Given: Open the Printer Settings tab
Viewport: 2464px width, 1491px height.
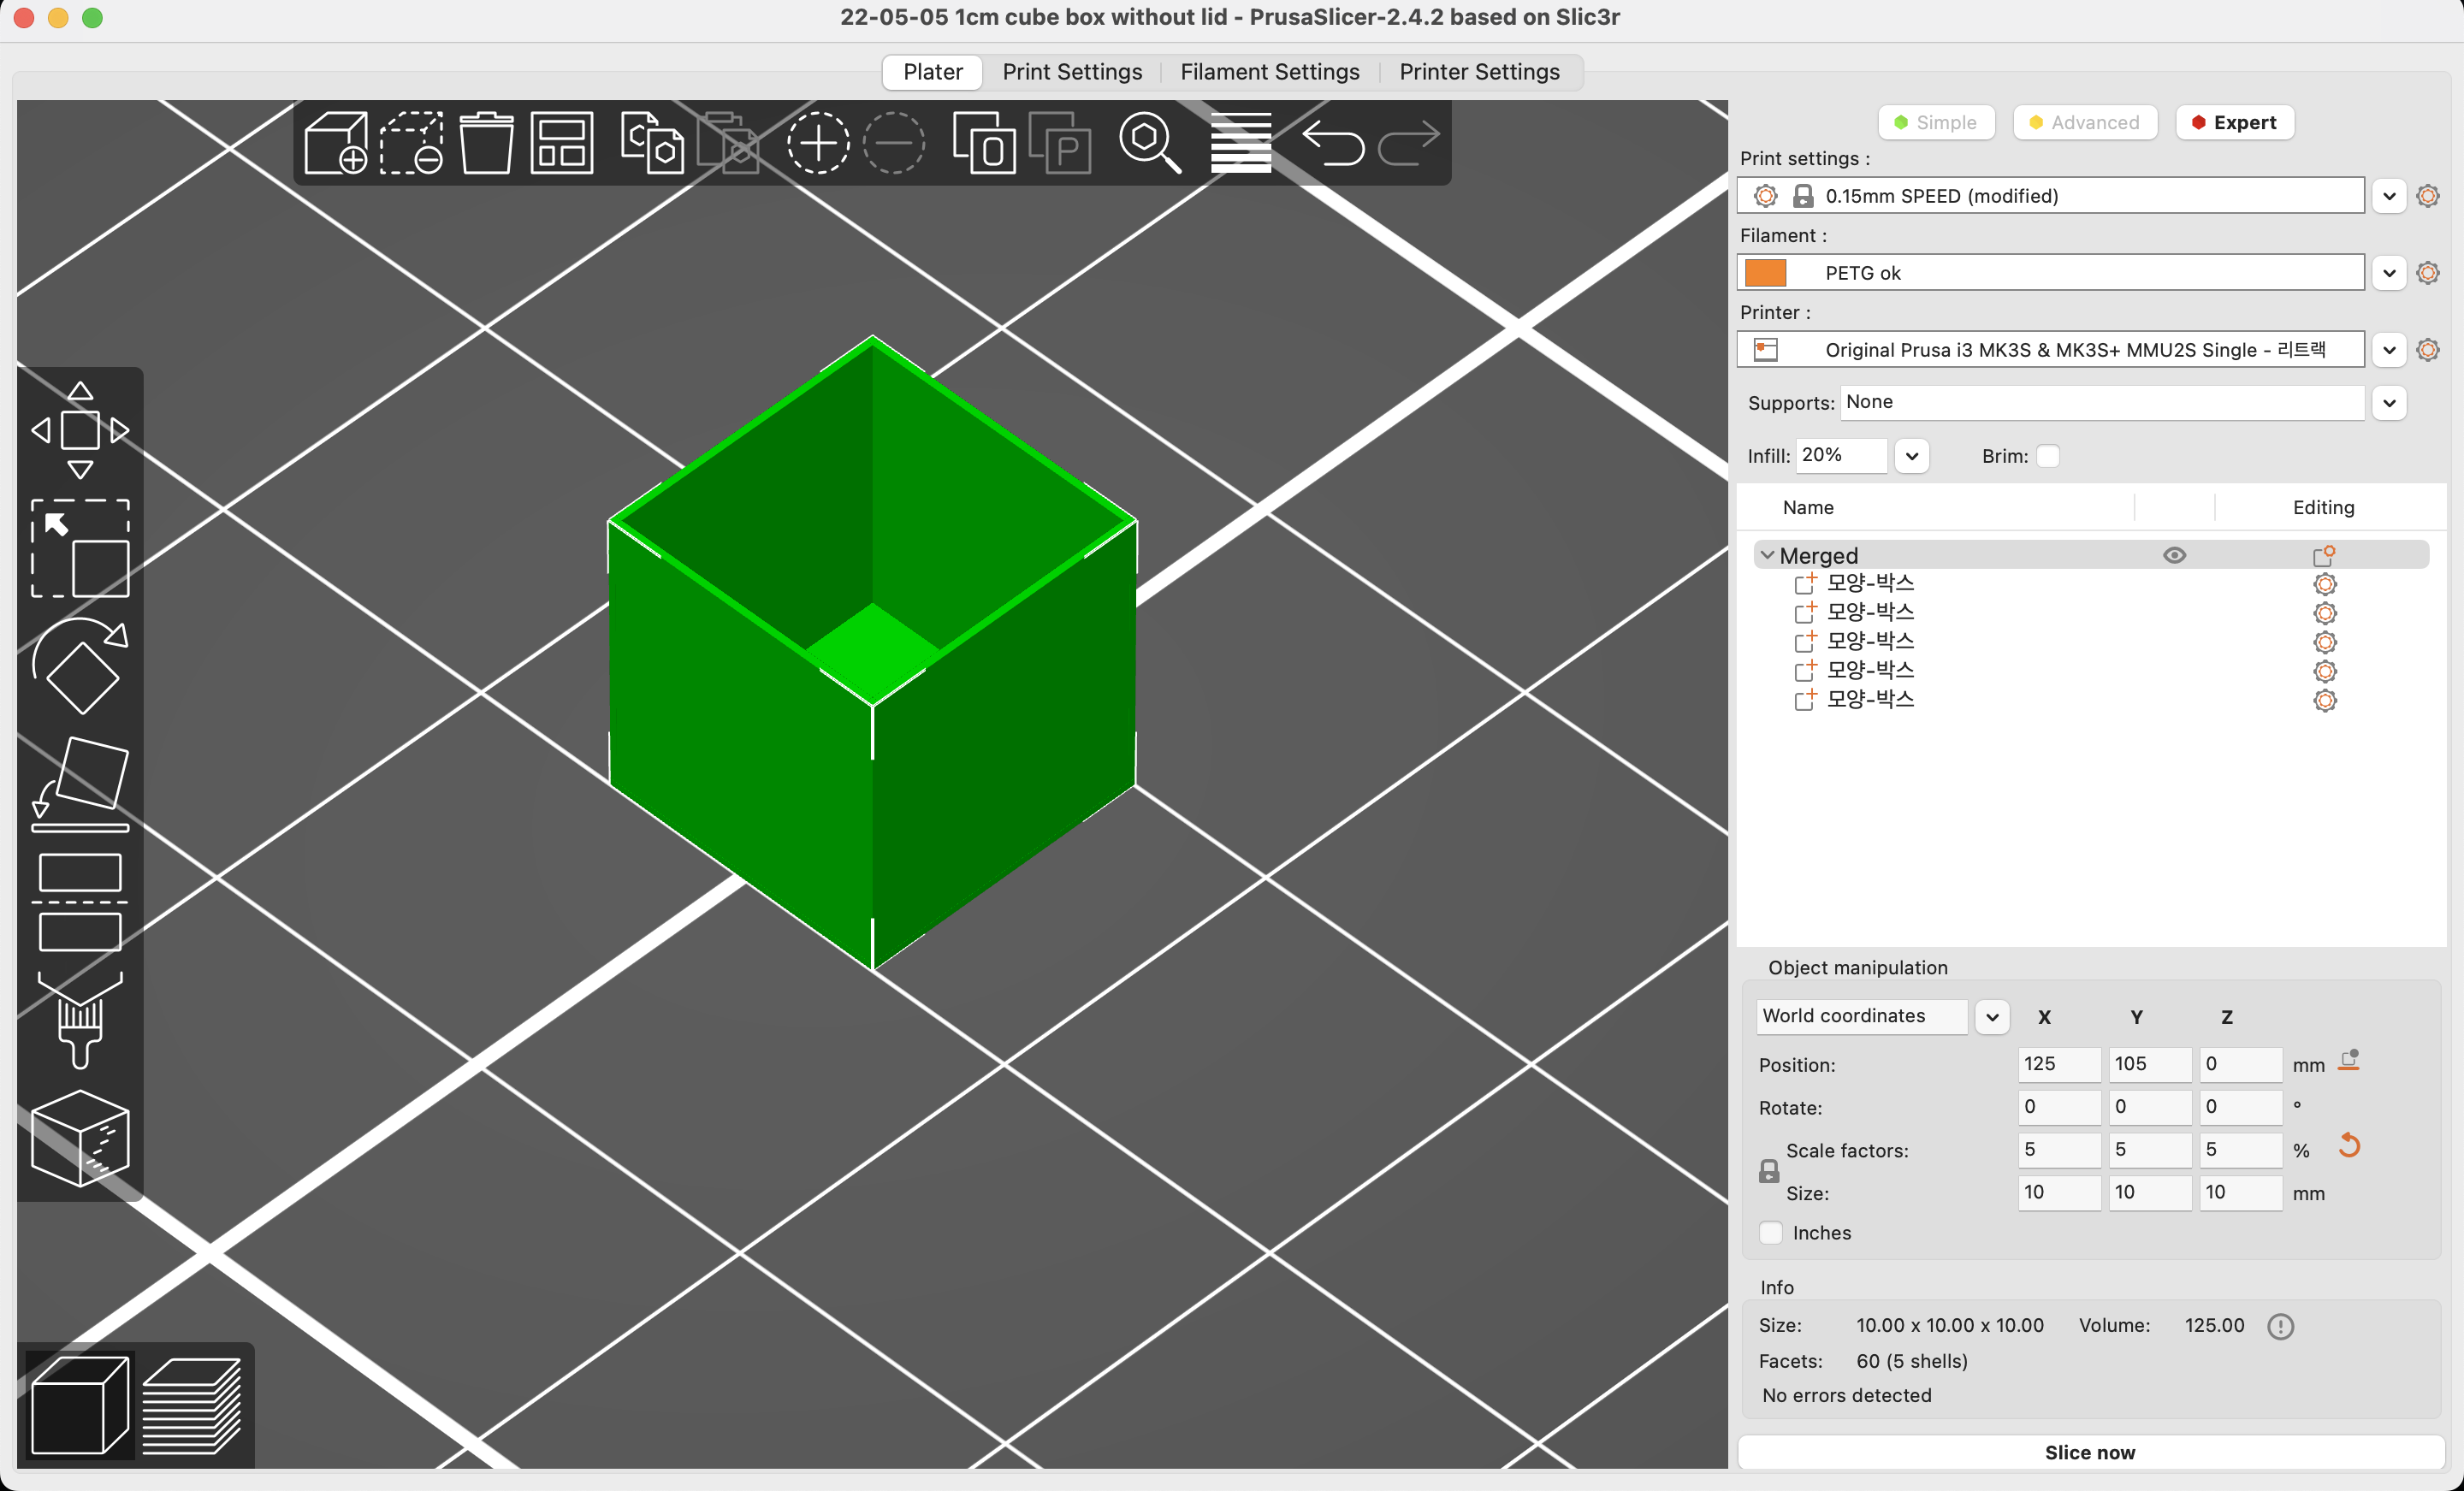Looking at the screenshot, I should tap(1479, 72).
